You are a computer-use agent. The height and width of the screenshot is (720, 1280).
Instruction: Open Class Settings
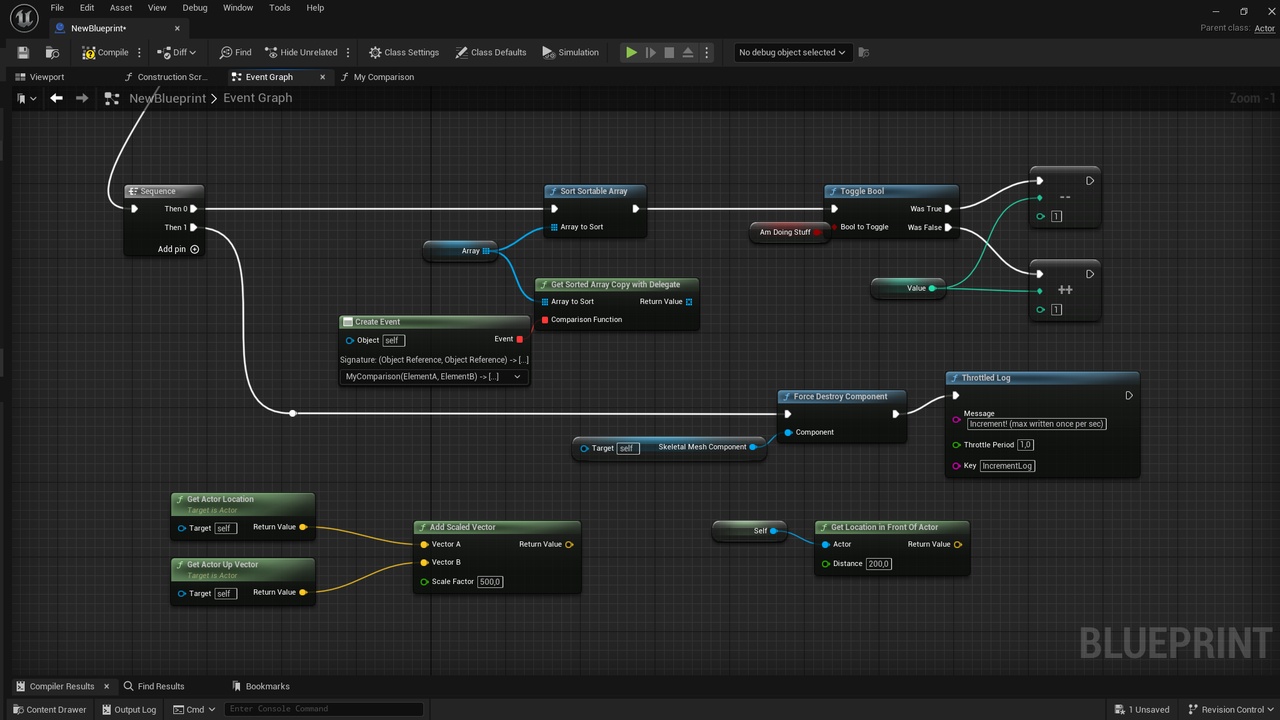404,52
